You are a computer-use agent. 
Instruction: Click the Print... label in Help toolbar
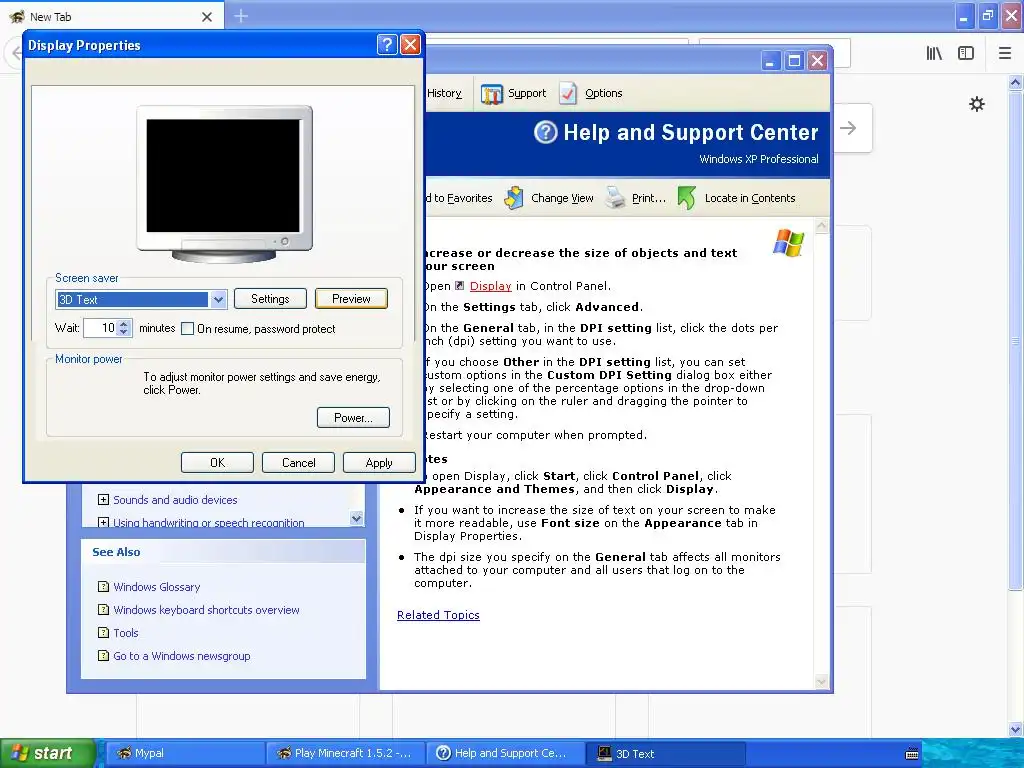pos(648,198)
